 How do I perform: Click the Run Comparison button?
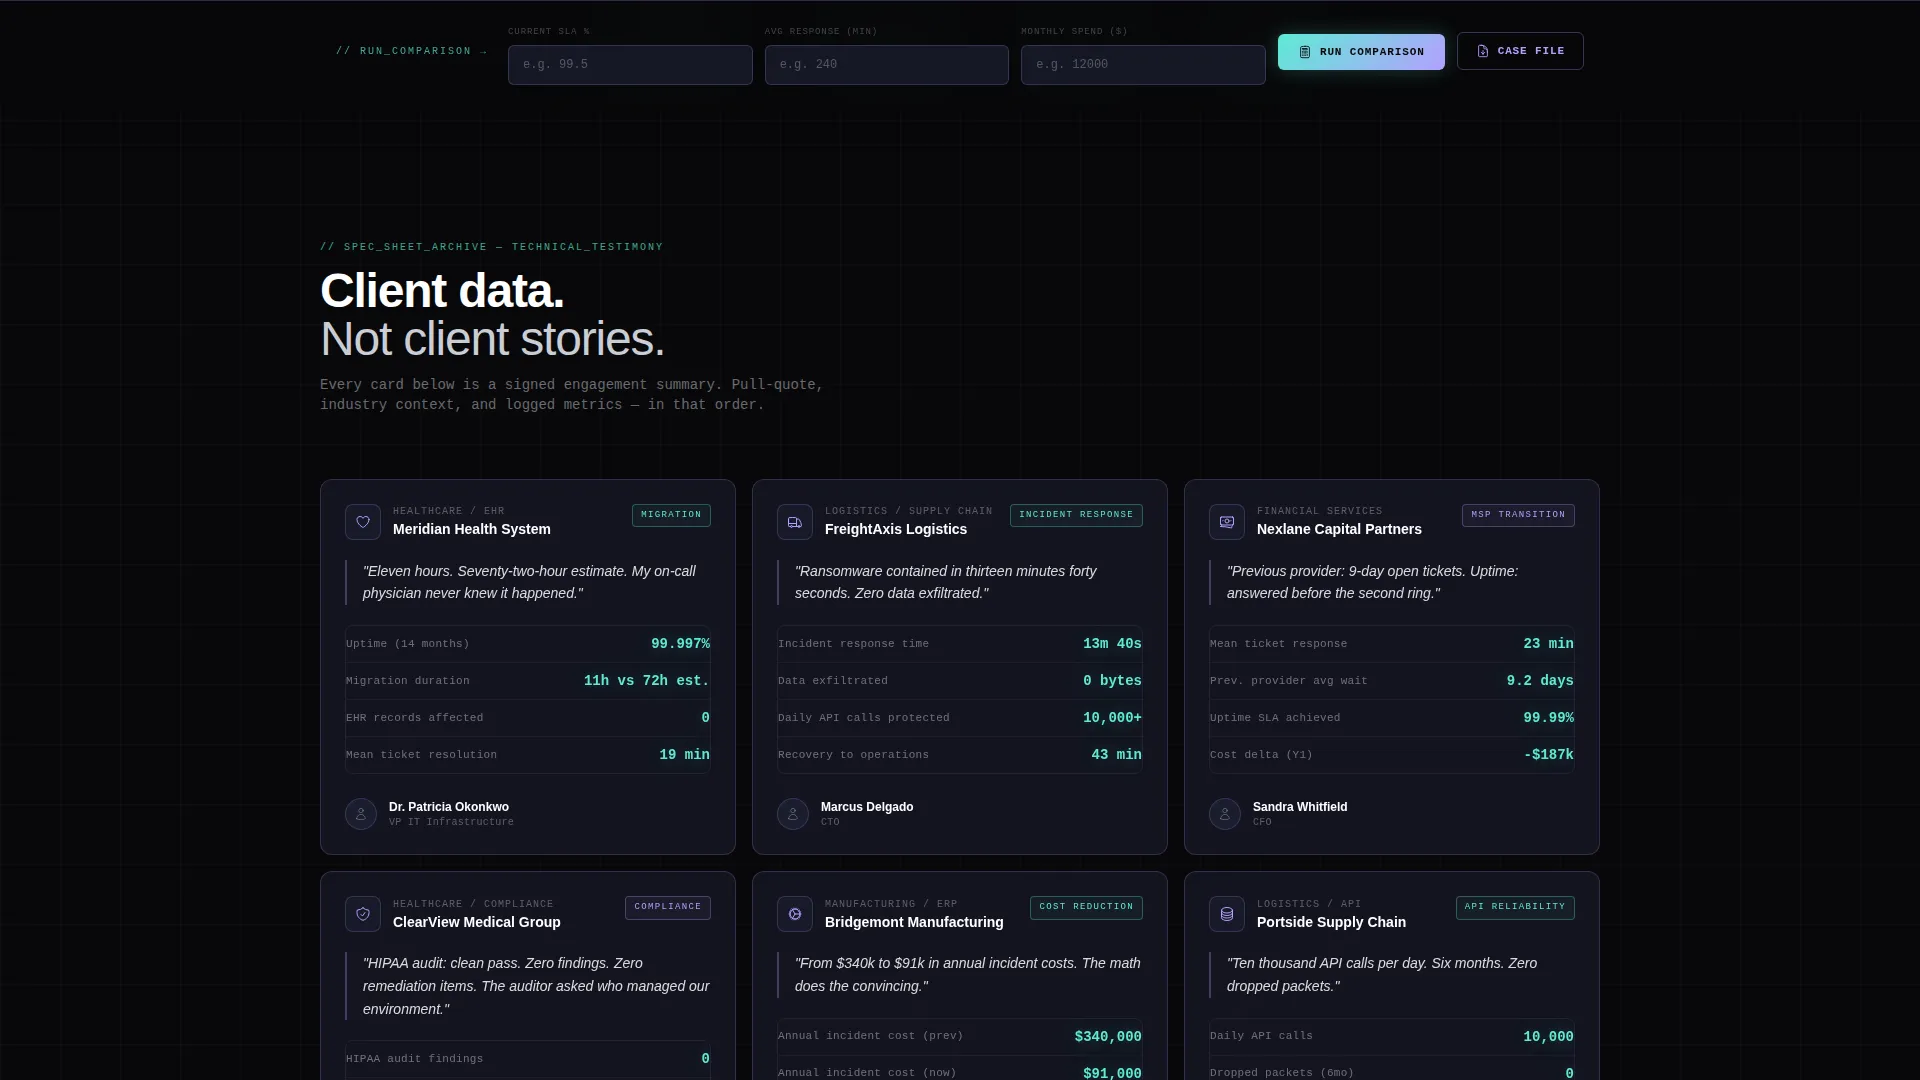pos(1361,51)
